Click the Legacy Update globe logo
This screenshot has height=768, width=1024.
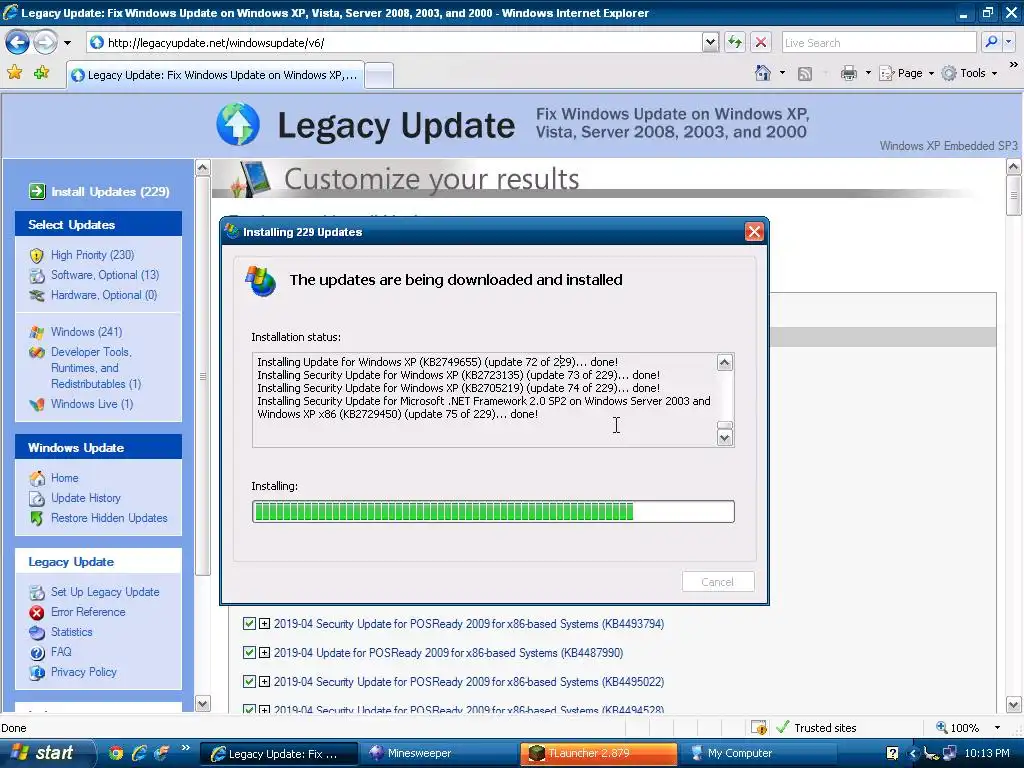coord(238,123)
